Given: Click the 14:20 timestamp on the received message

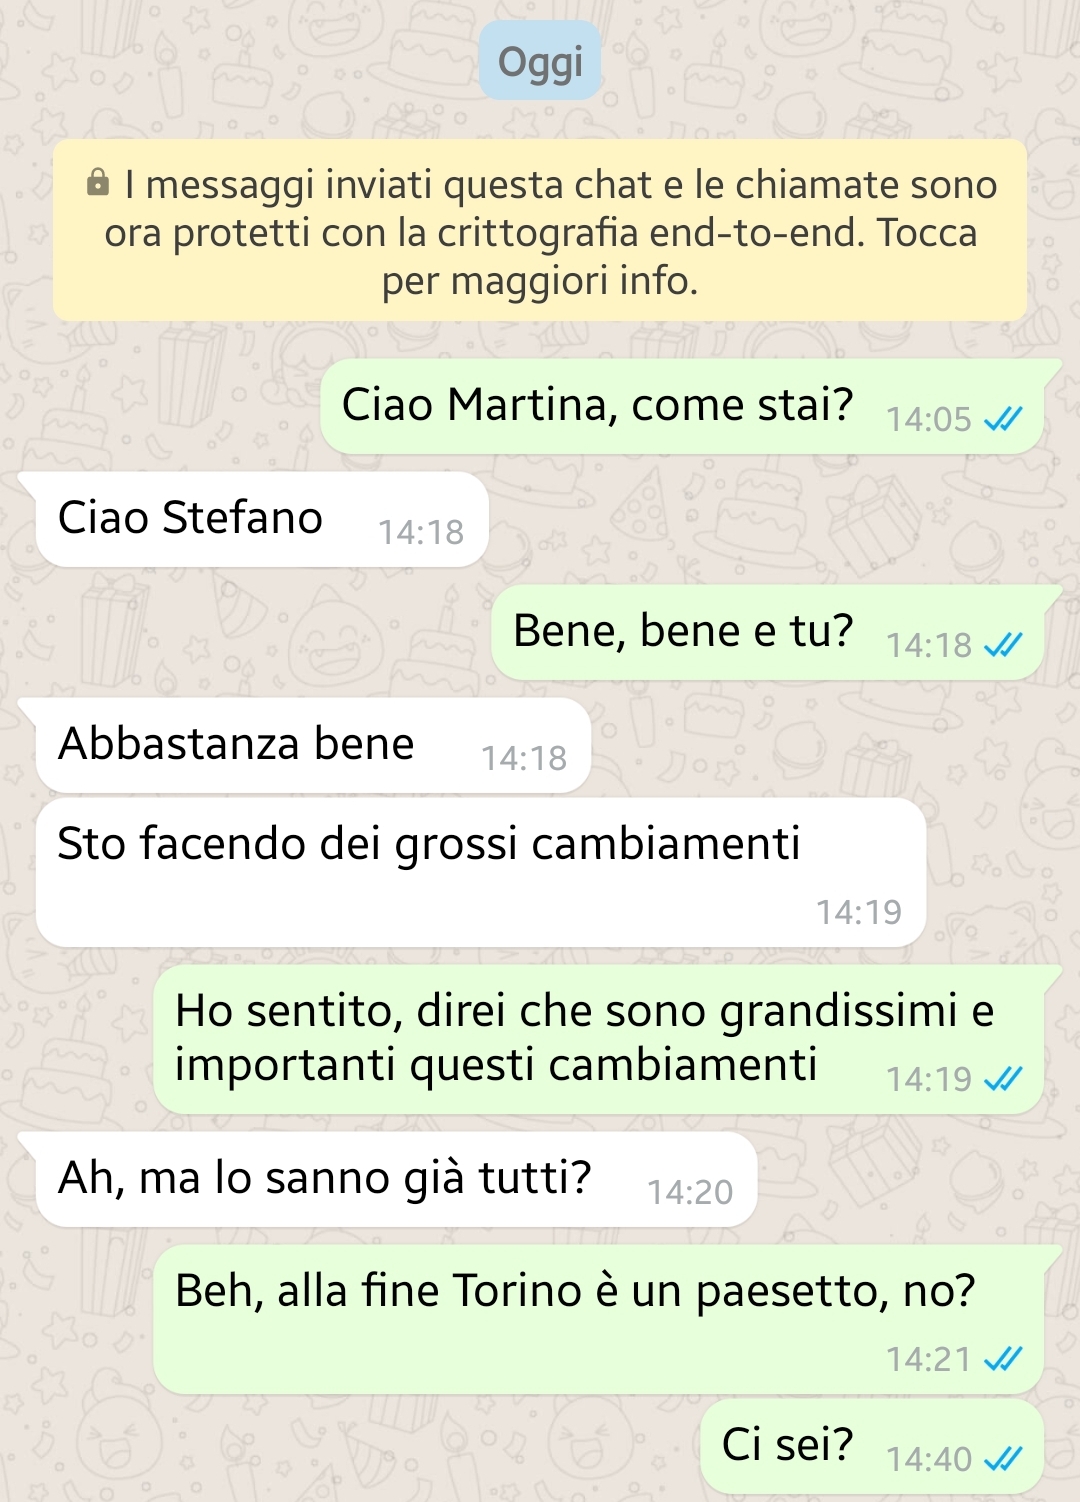Looking at the screenshot, I should click(x=690, y=1192).
